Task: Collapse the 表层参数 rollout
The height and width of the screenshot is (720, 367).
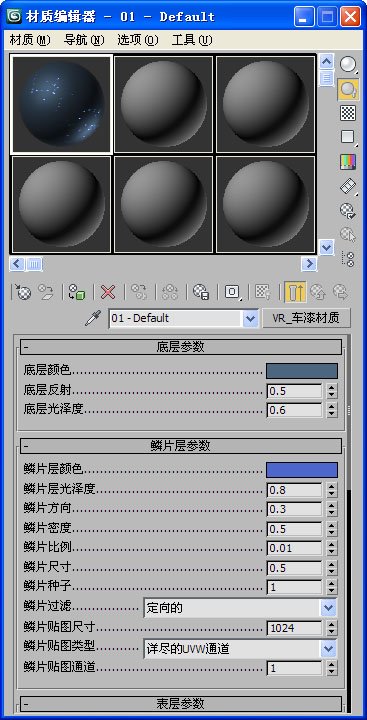Action: coord(181,703)
